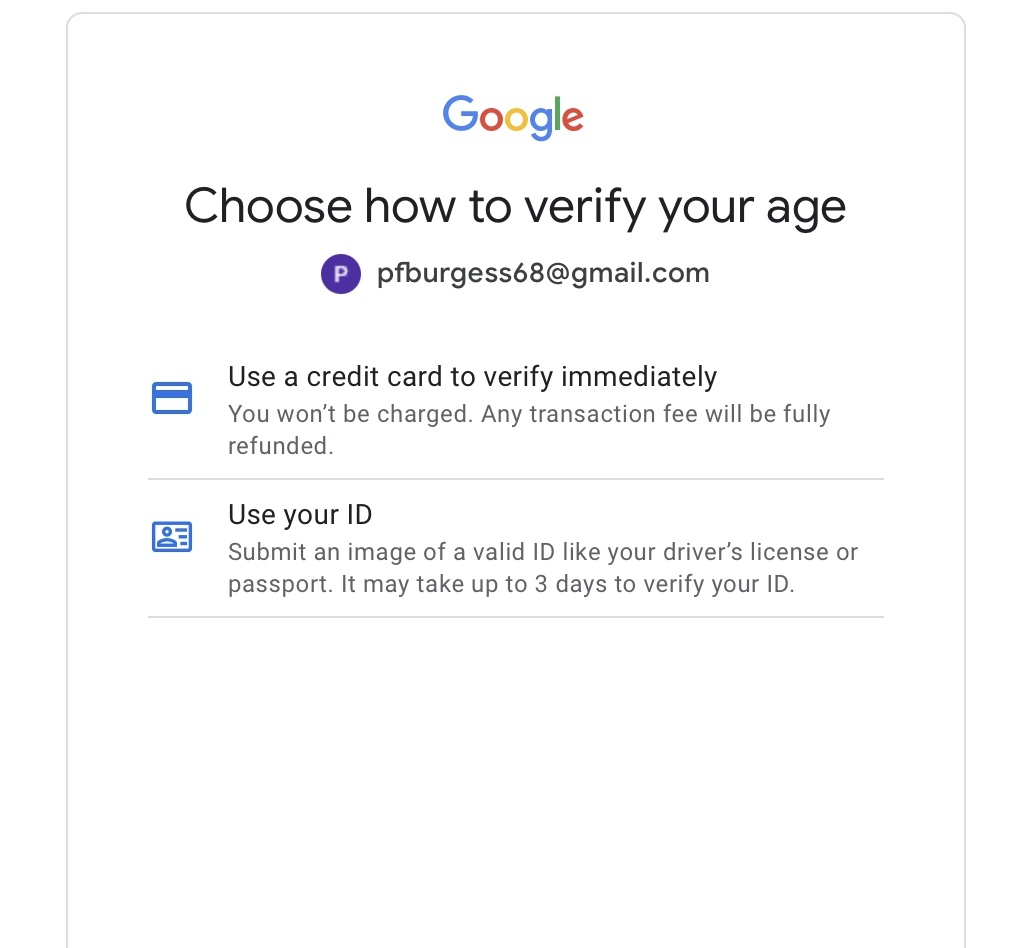Click 'gmail.com' portion of the email
The height and width of the screenshot is (948, 1026).
click(641, 273)
